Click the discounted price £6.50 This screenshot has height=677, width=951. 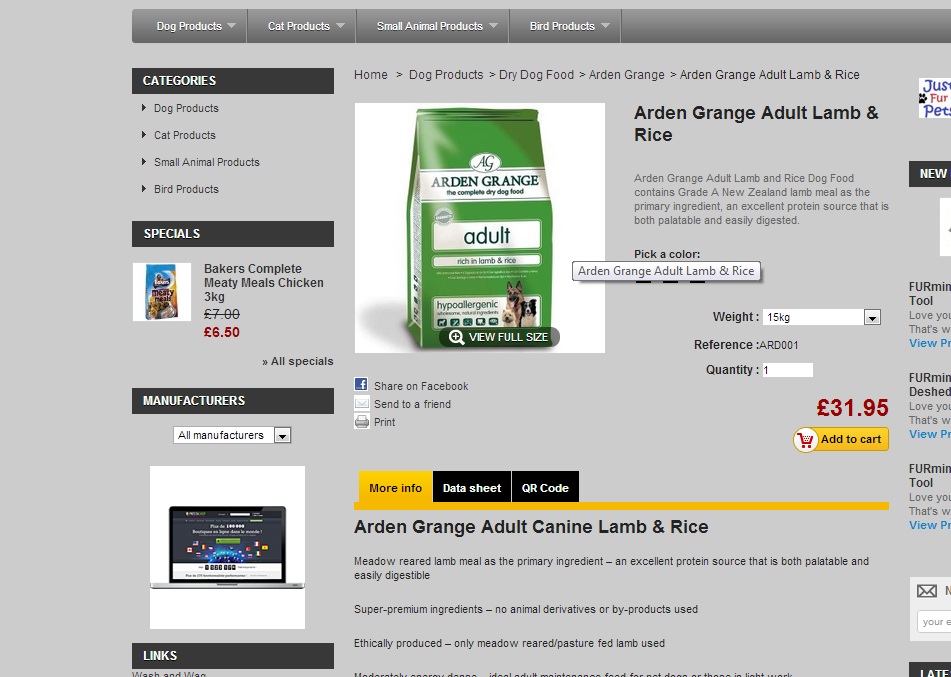[221, 332]
